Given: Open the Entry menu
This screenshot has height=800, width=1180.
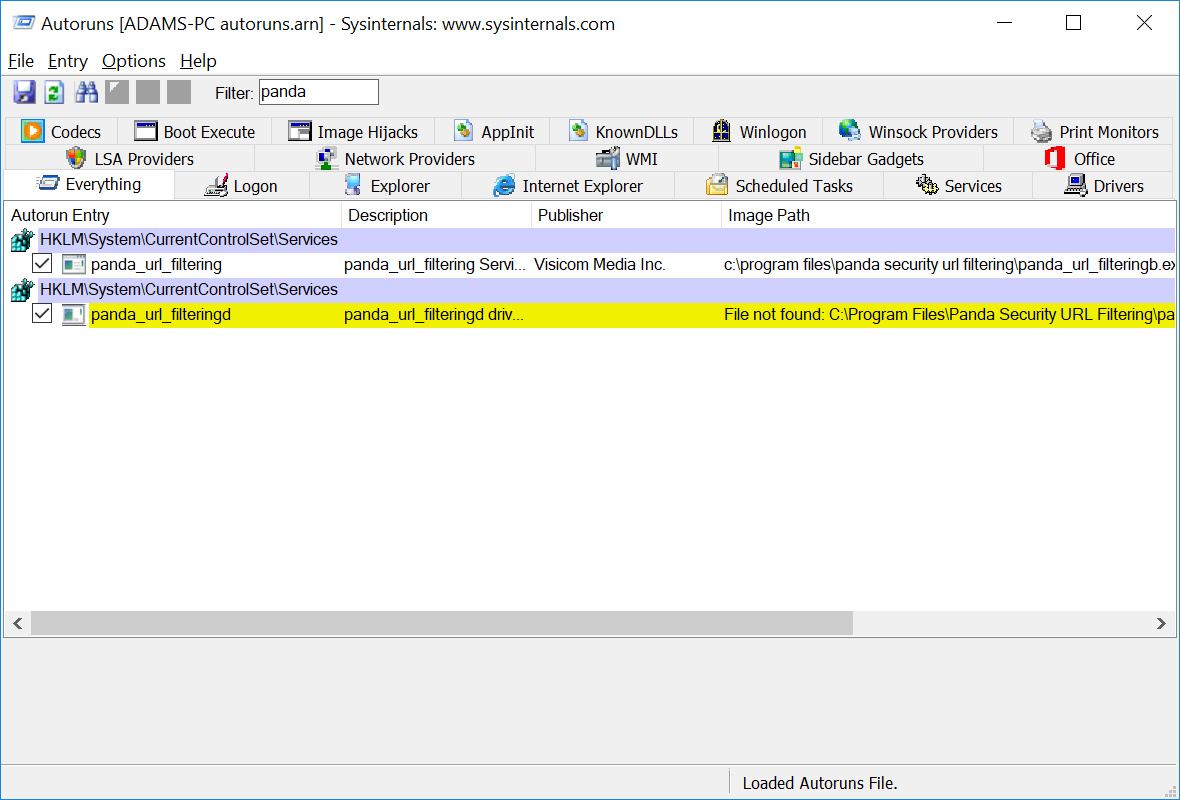Looking at the screenshot, I should 68,61.
